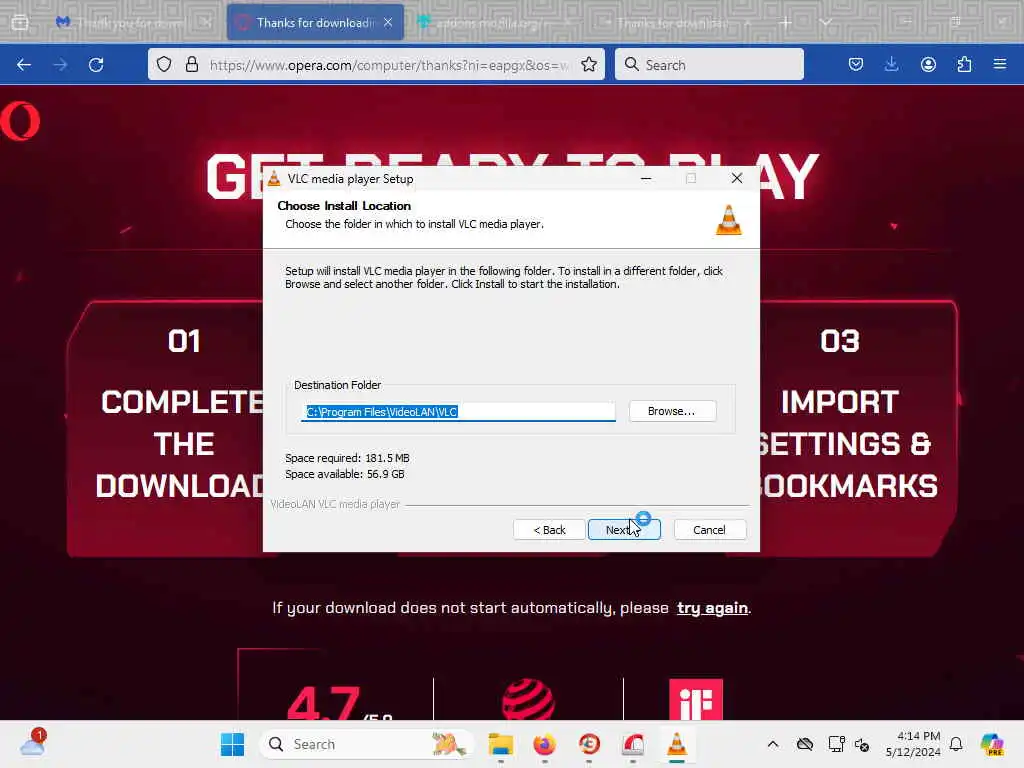Click the display/network tray icon
The height and width of the screenshot is (768, 1024).
click(836, 744)
